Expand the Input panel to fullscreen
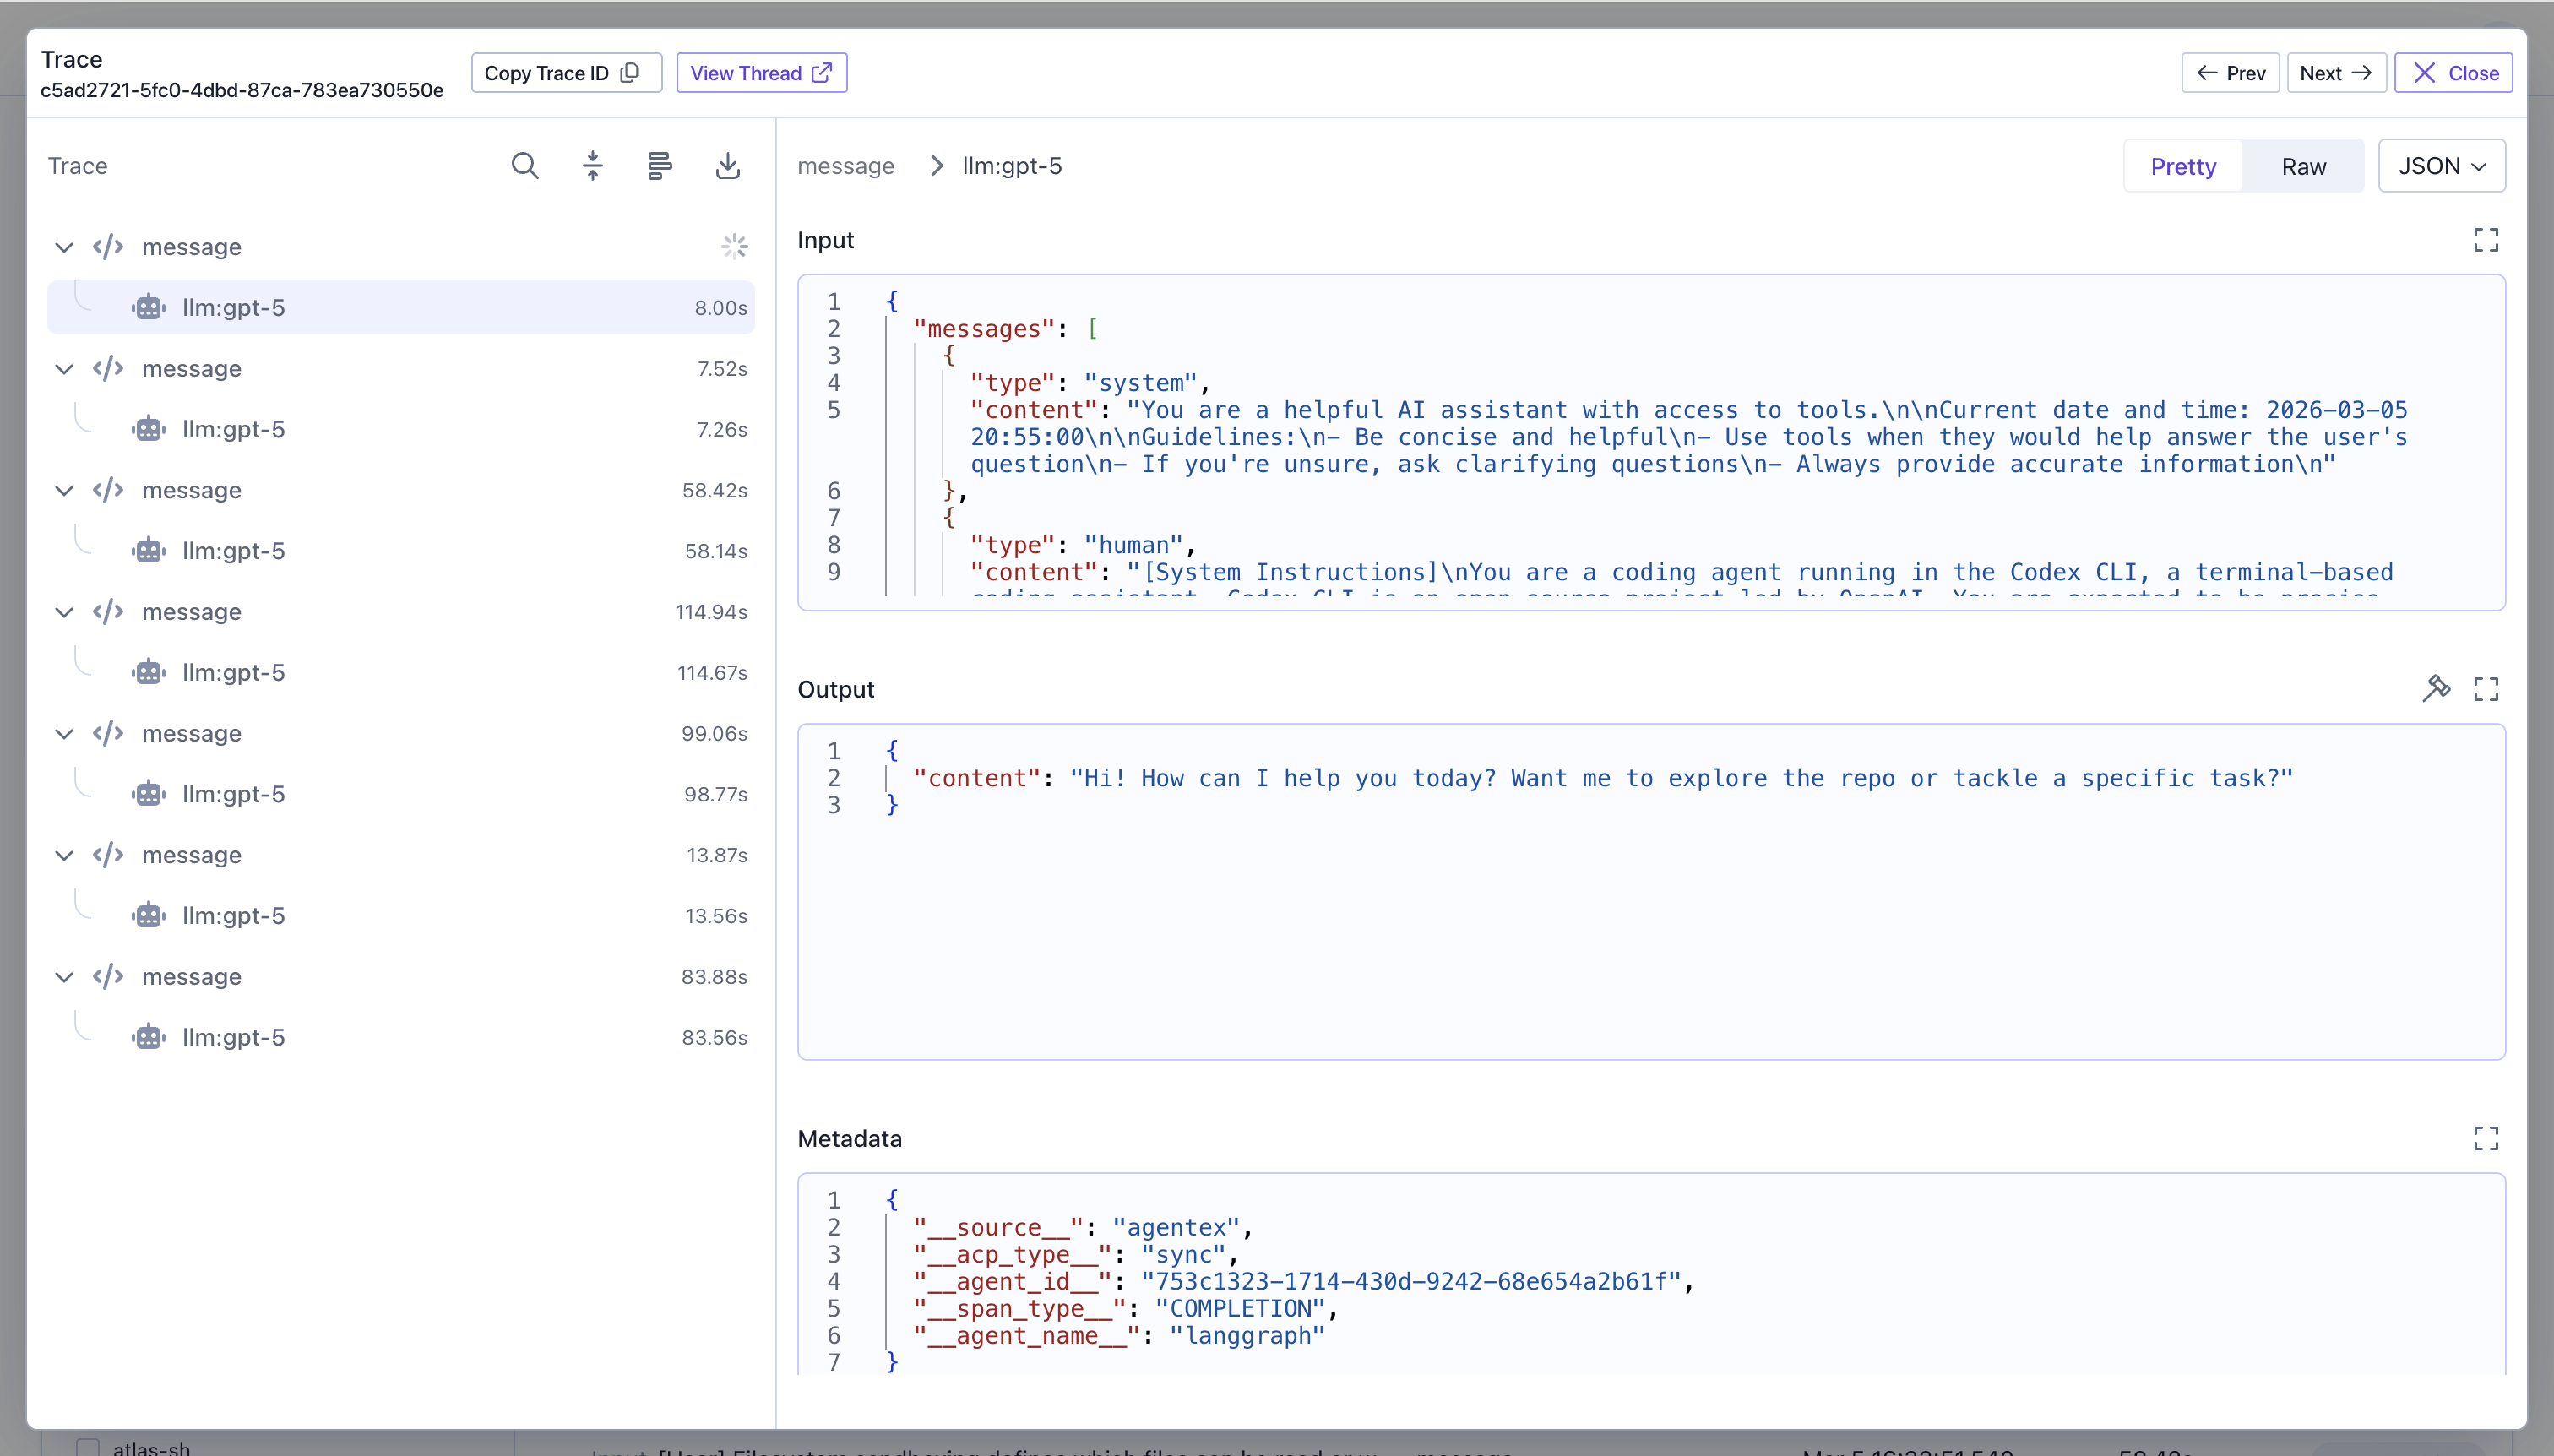The image size is (2554, 1456). 2486,240
